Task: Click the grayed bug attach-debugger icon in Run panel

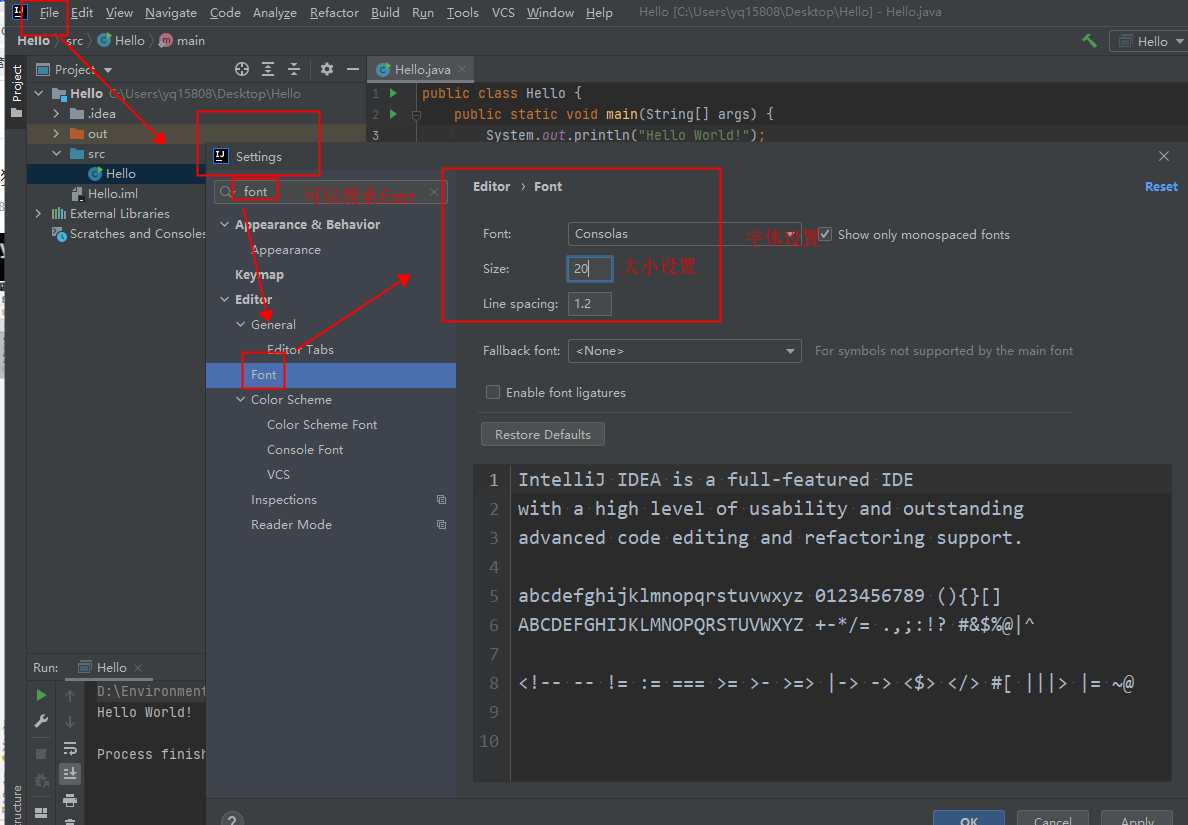Action: pyautogui.click(x=42, y=780)
